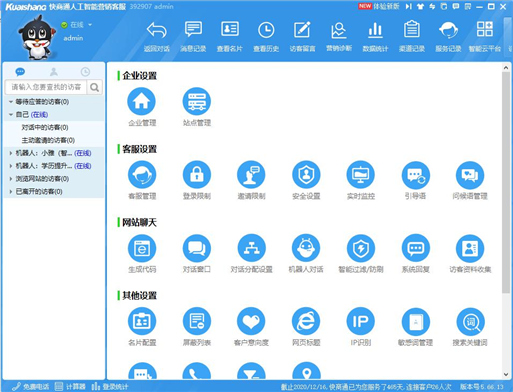Open 系统回复 icon
Screen dimensions: 513x392
pyautogui.click(x=415, y=248)
